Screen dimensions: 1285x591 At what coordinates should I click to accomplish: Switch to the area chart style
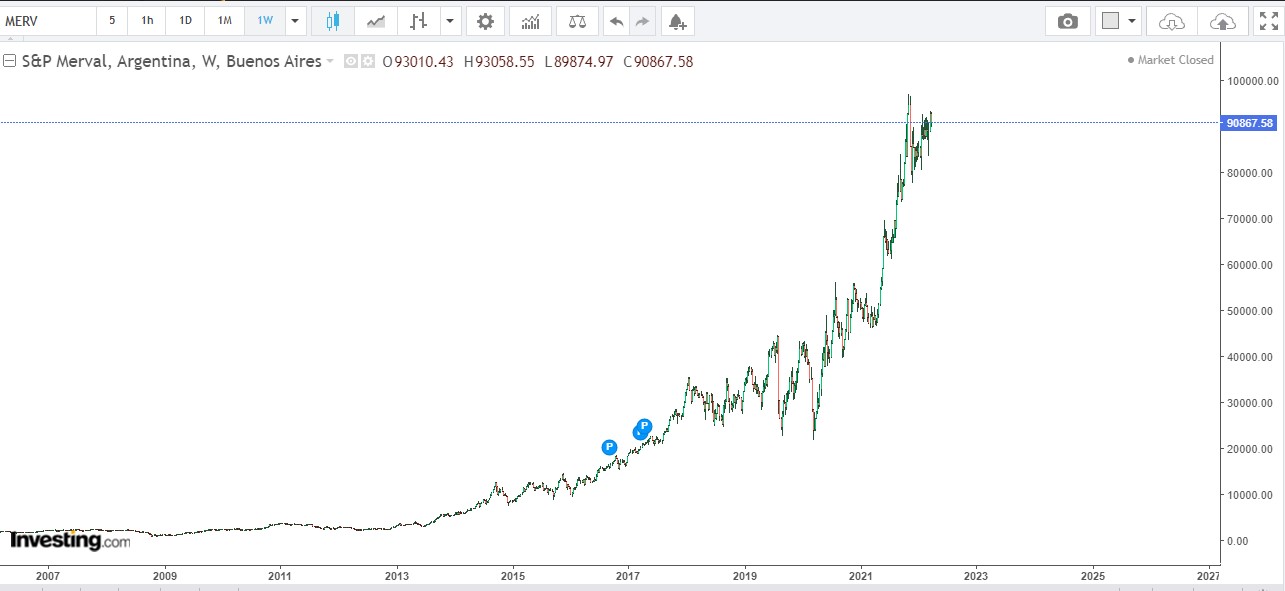(x=376, y=20)
